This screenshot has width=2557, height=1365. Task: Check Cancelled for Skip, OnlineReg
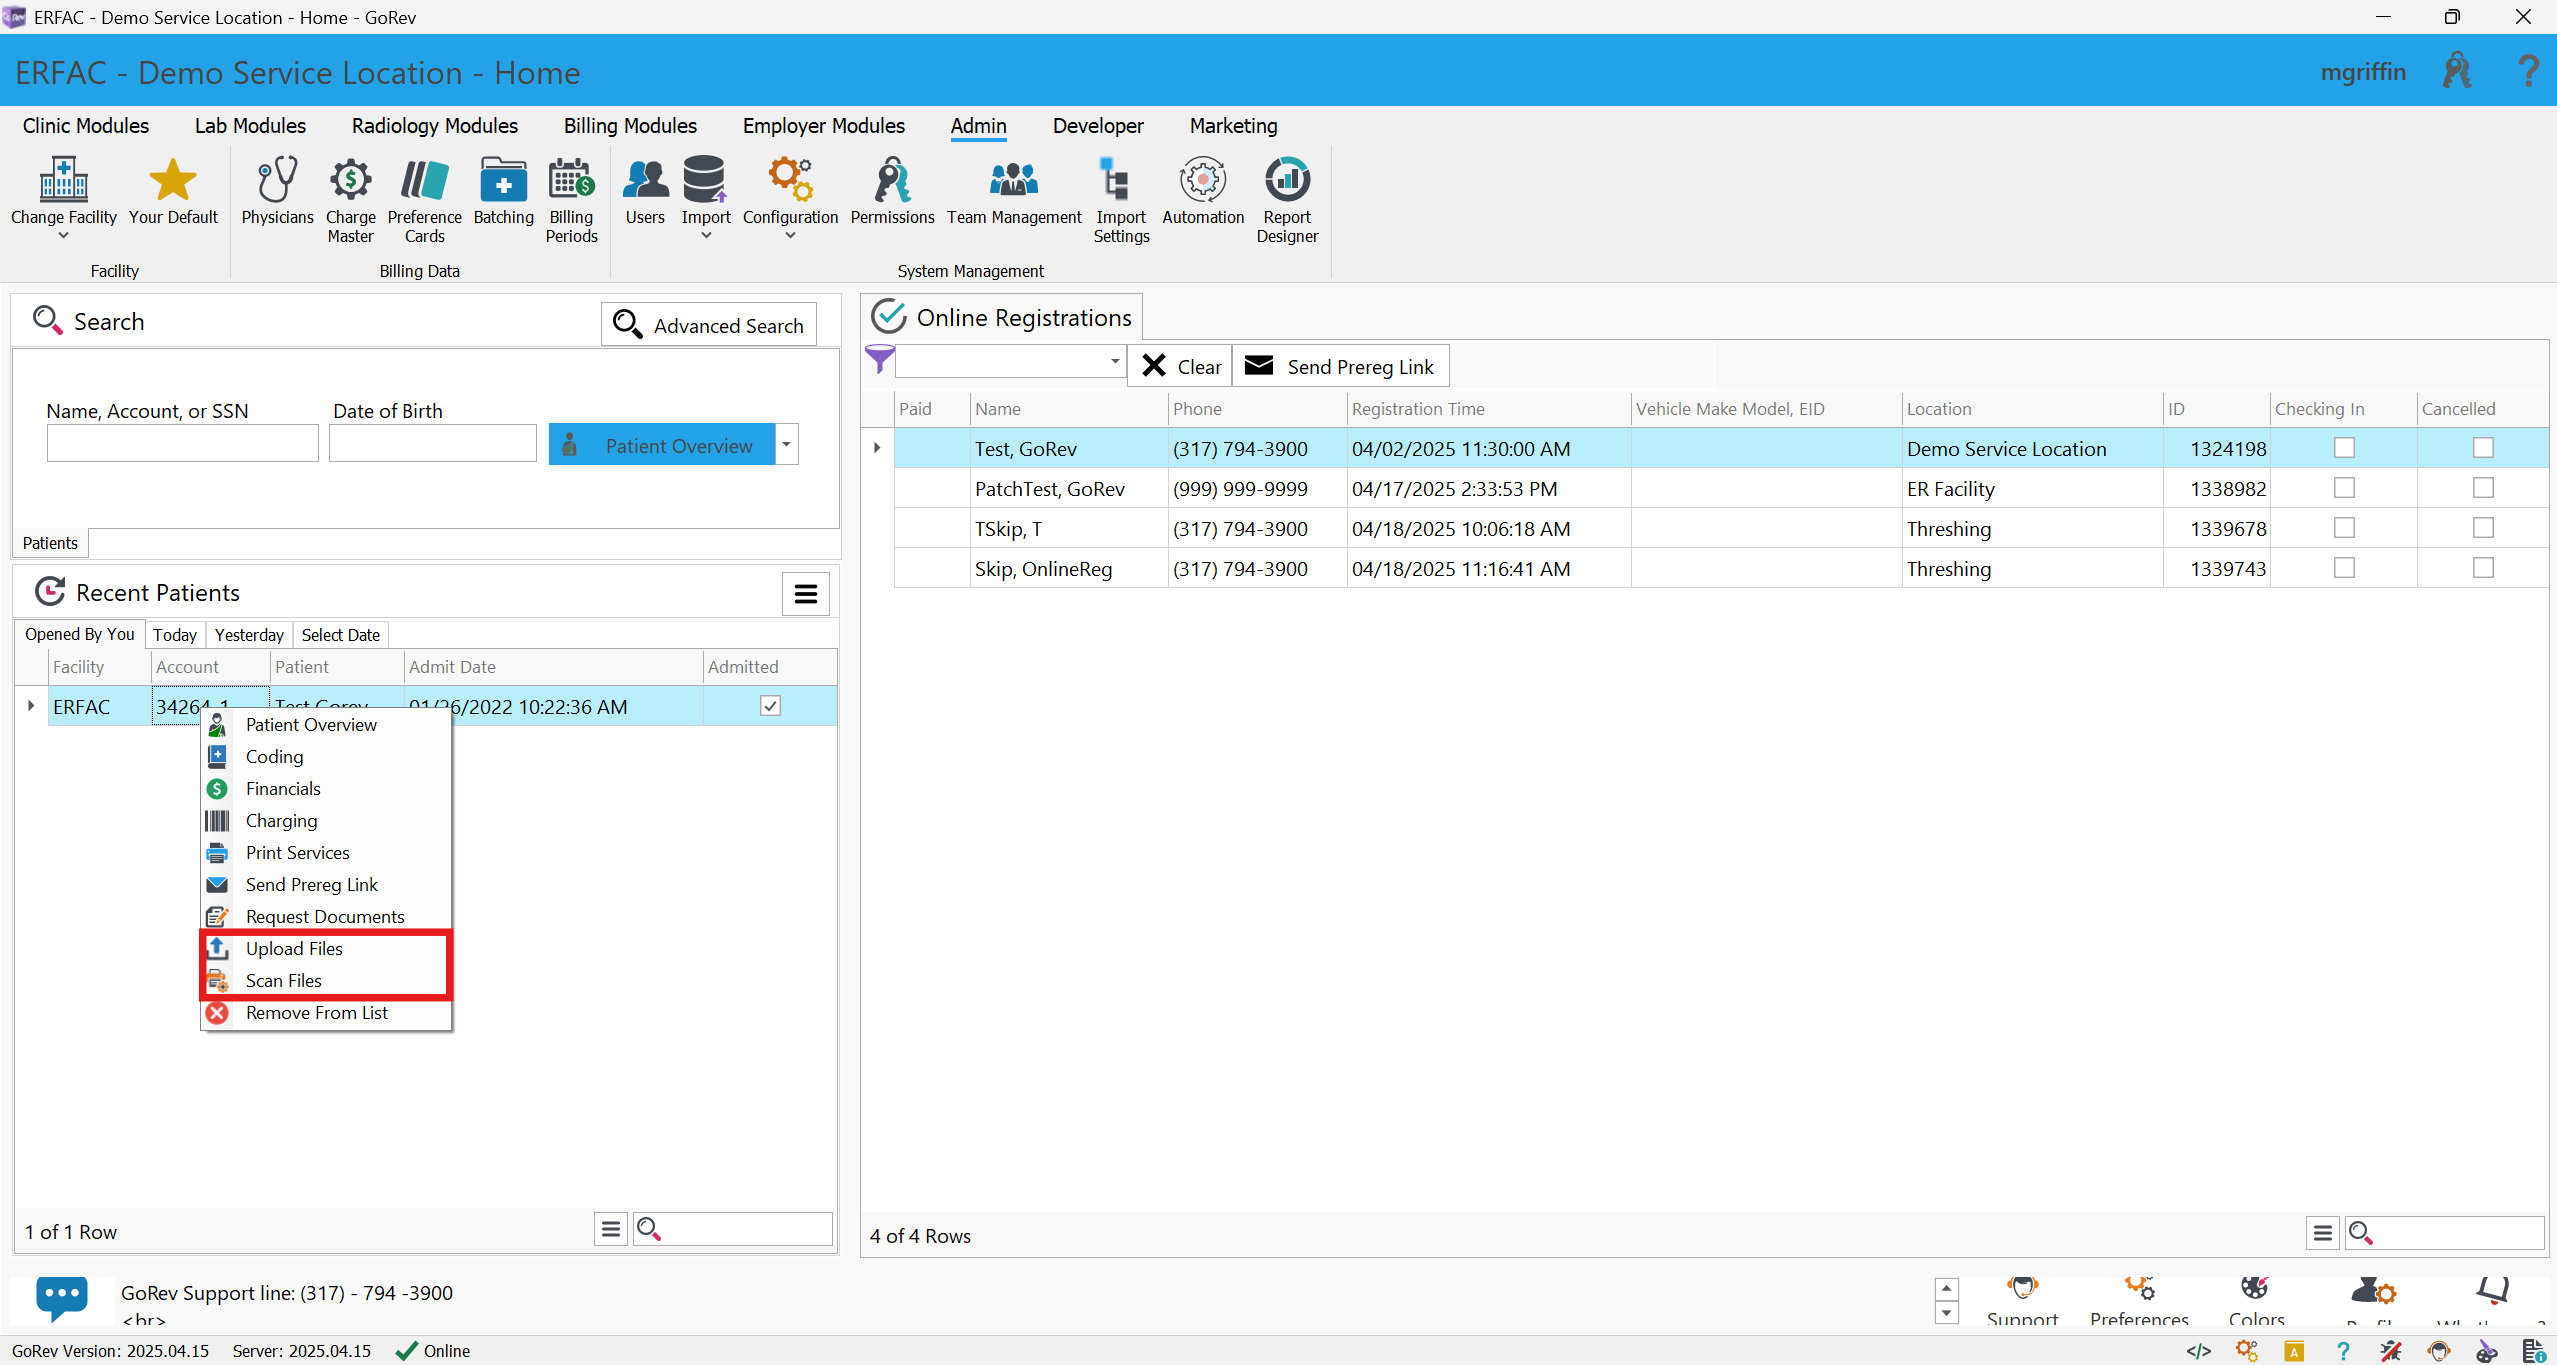pos(2483,568)
